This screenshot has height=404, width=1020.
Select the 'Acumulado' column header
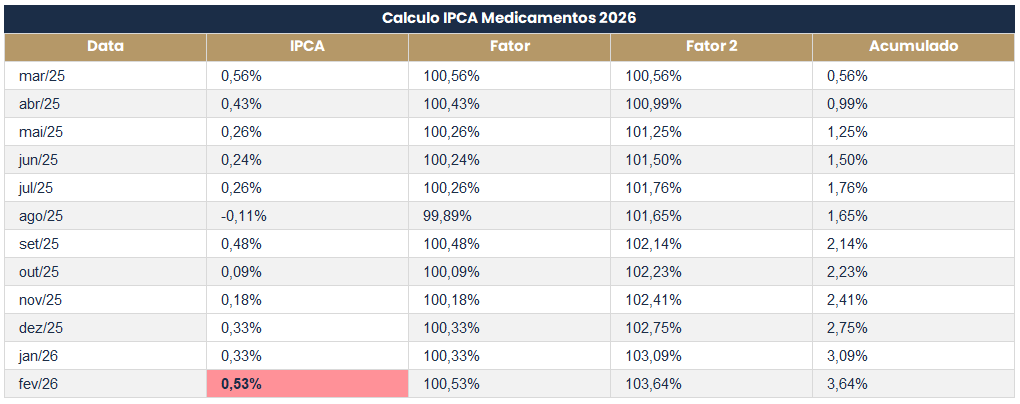click(913, 46)
